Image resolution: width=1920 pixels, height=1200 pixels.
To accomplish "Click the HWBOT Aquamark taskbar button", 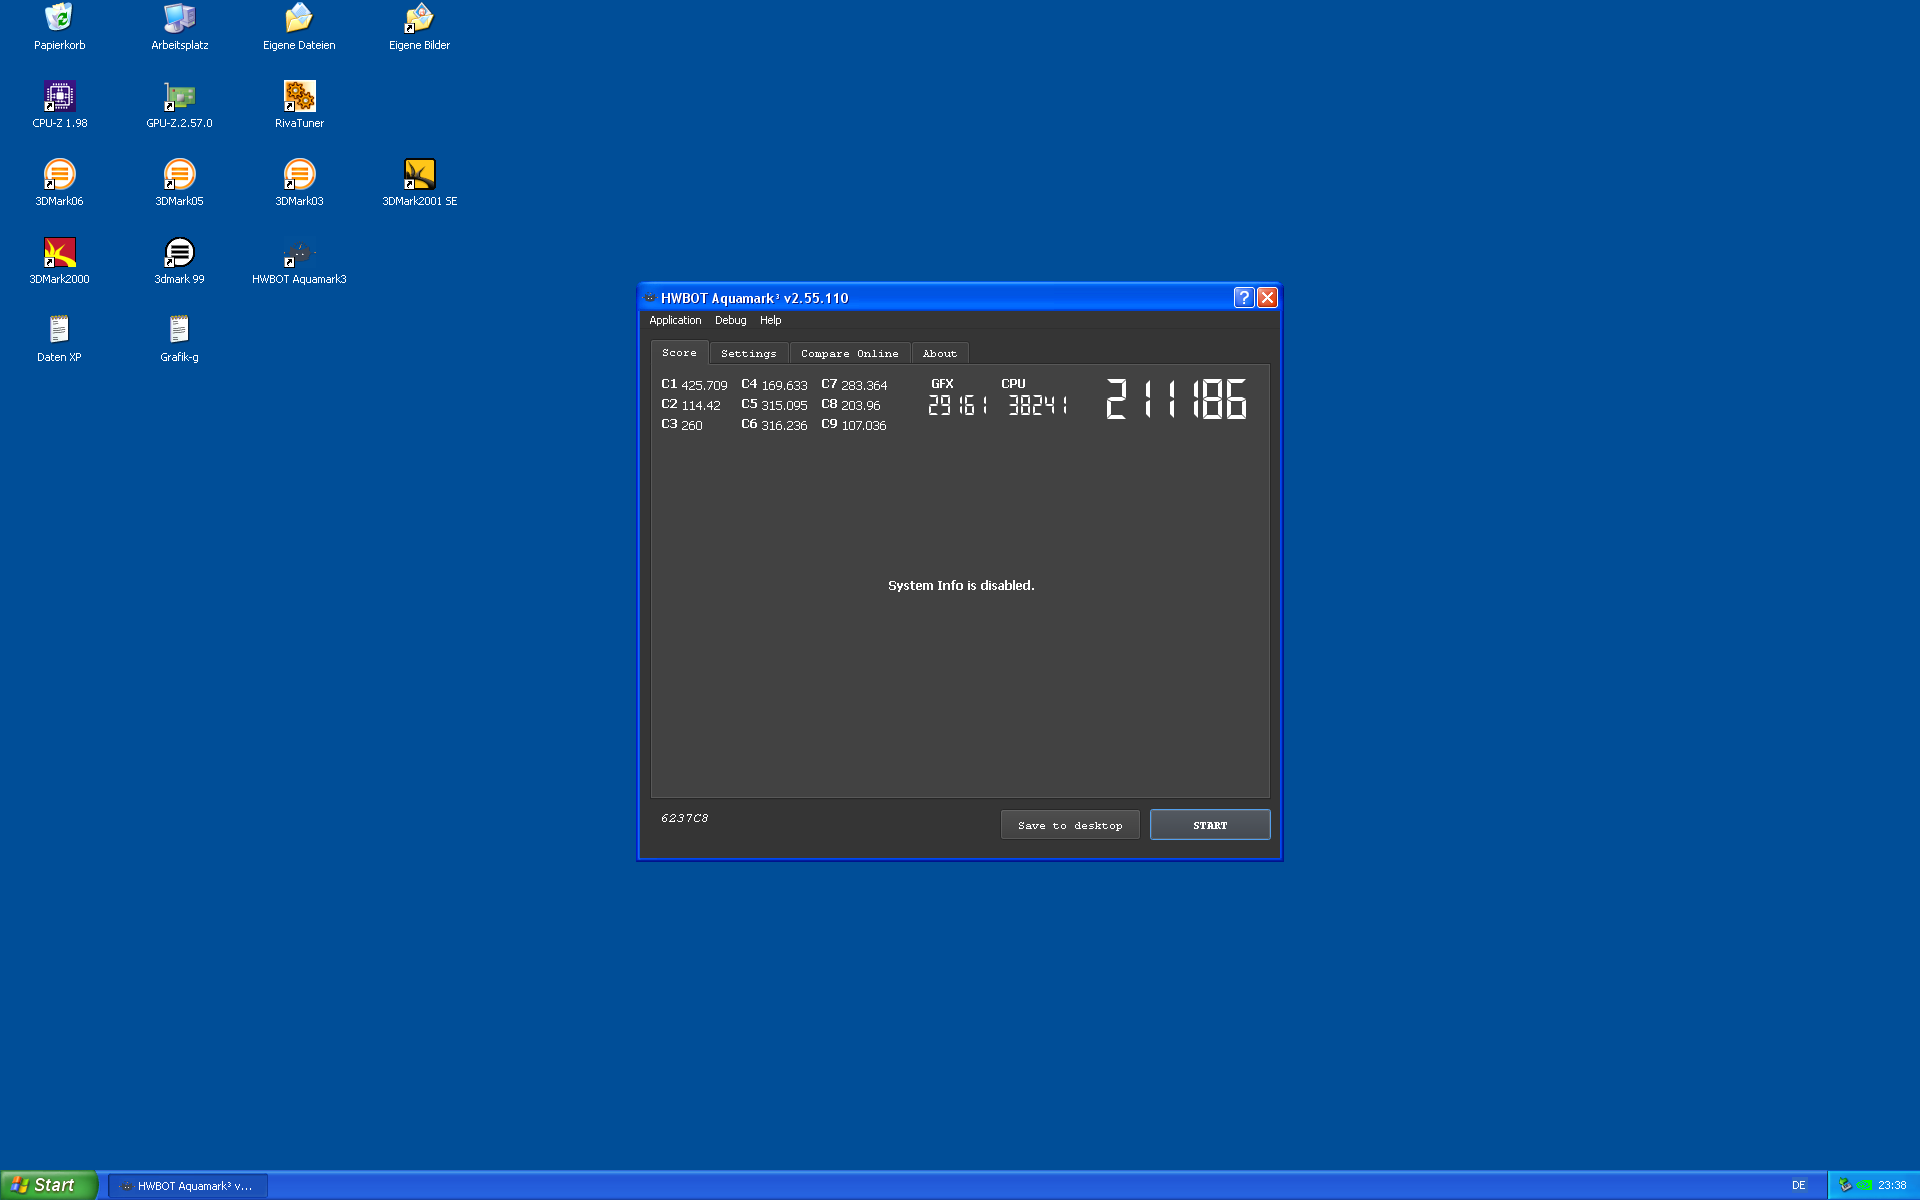I will point(188,1186).
